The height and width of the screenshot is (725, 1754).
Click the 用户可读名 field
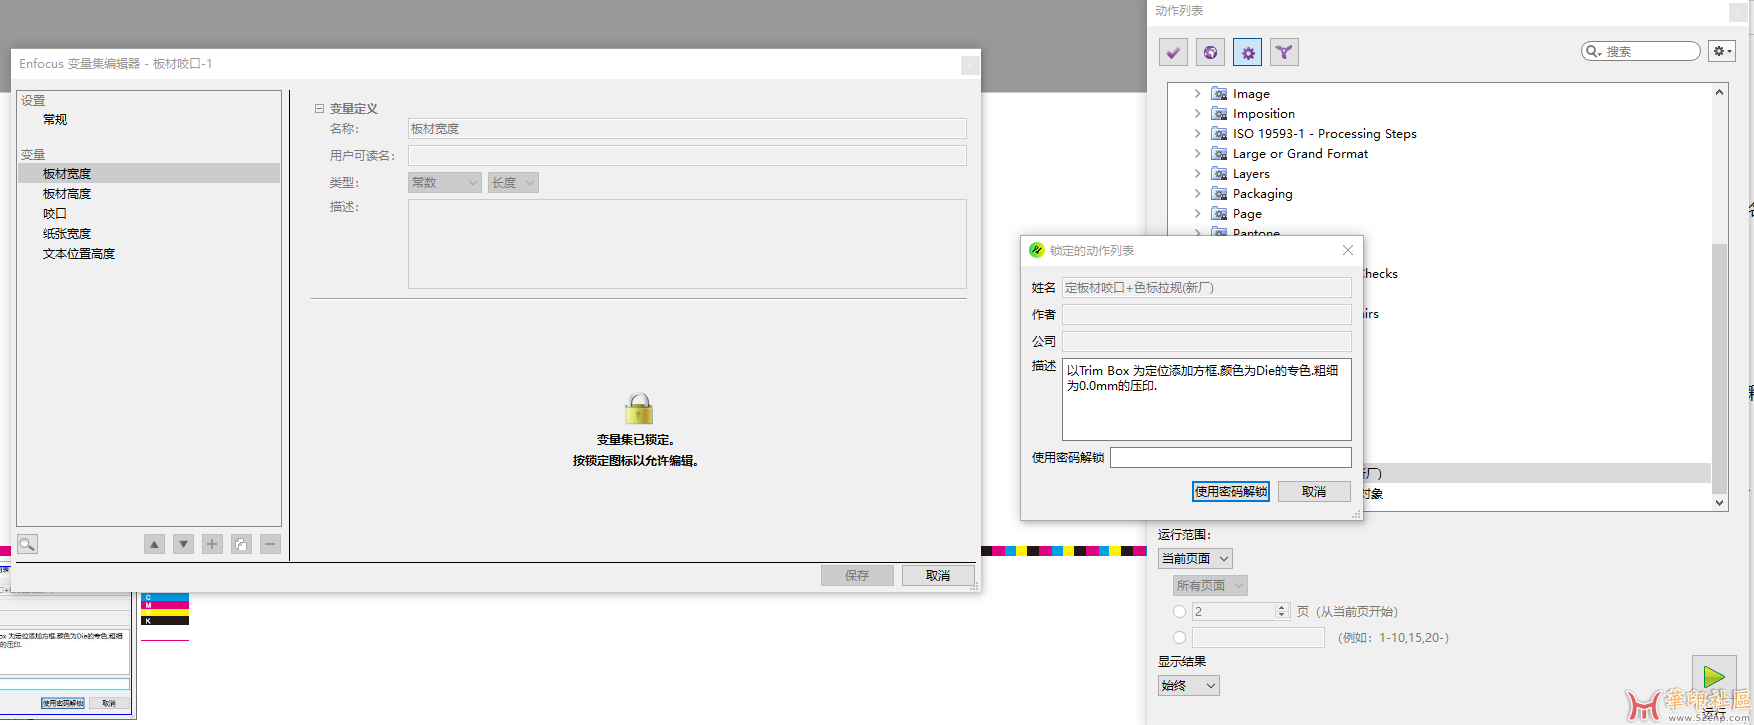[687, 155]
